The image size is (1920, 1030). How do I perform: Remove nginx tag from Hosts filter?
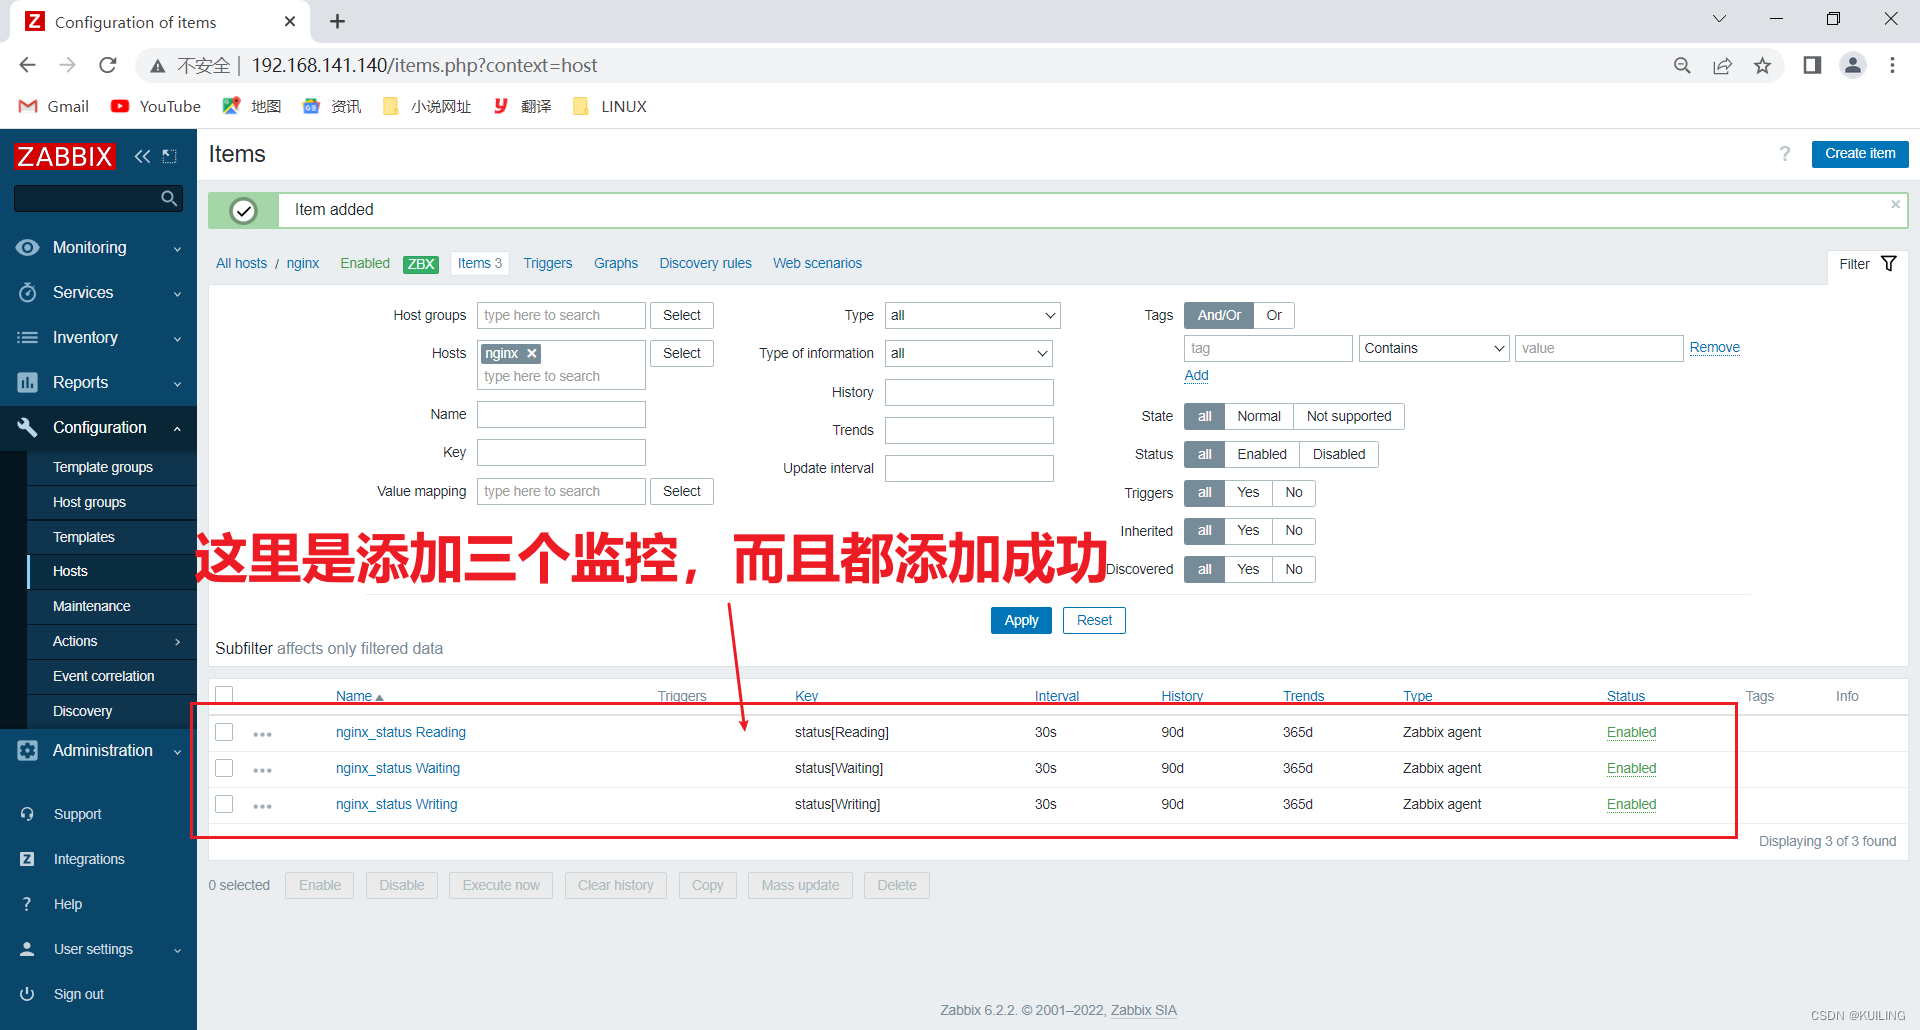pyautogui.click(x=532, y=353)
